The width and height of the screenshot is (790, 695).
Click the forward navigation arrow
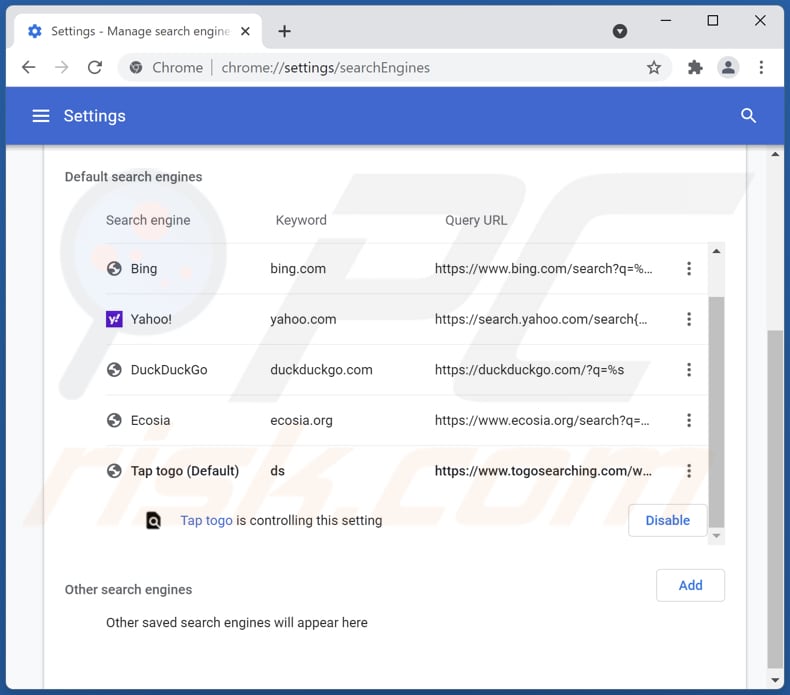(x=61, y=67)
